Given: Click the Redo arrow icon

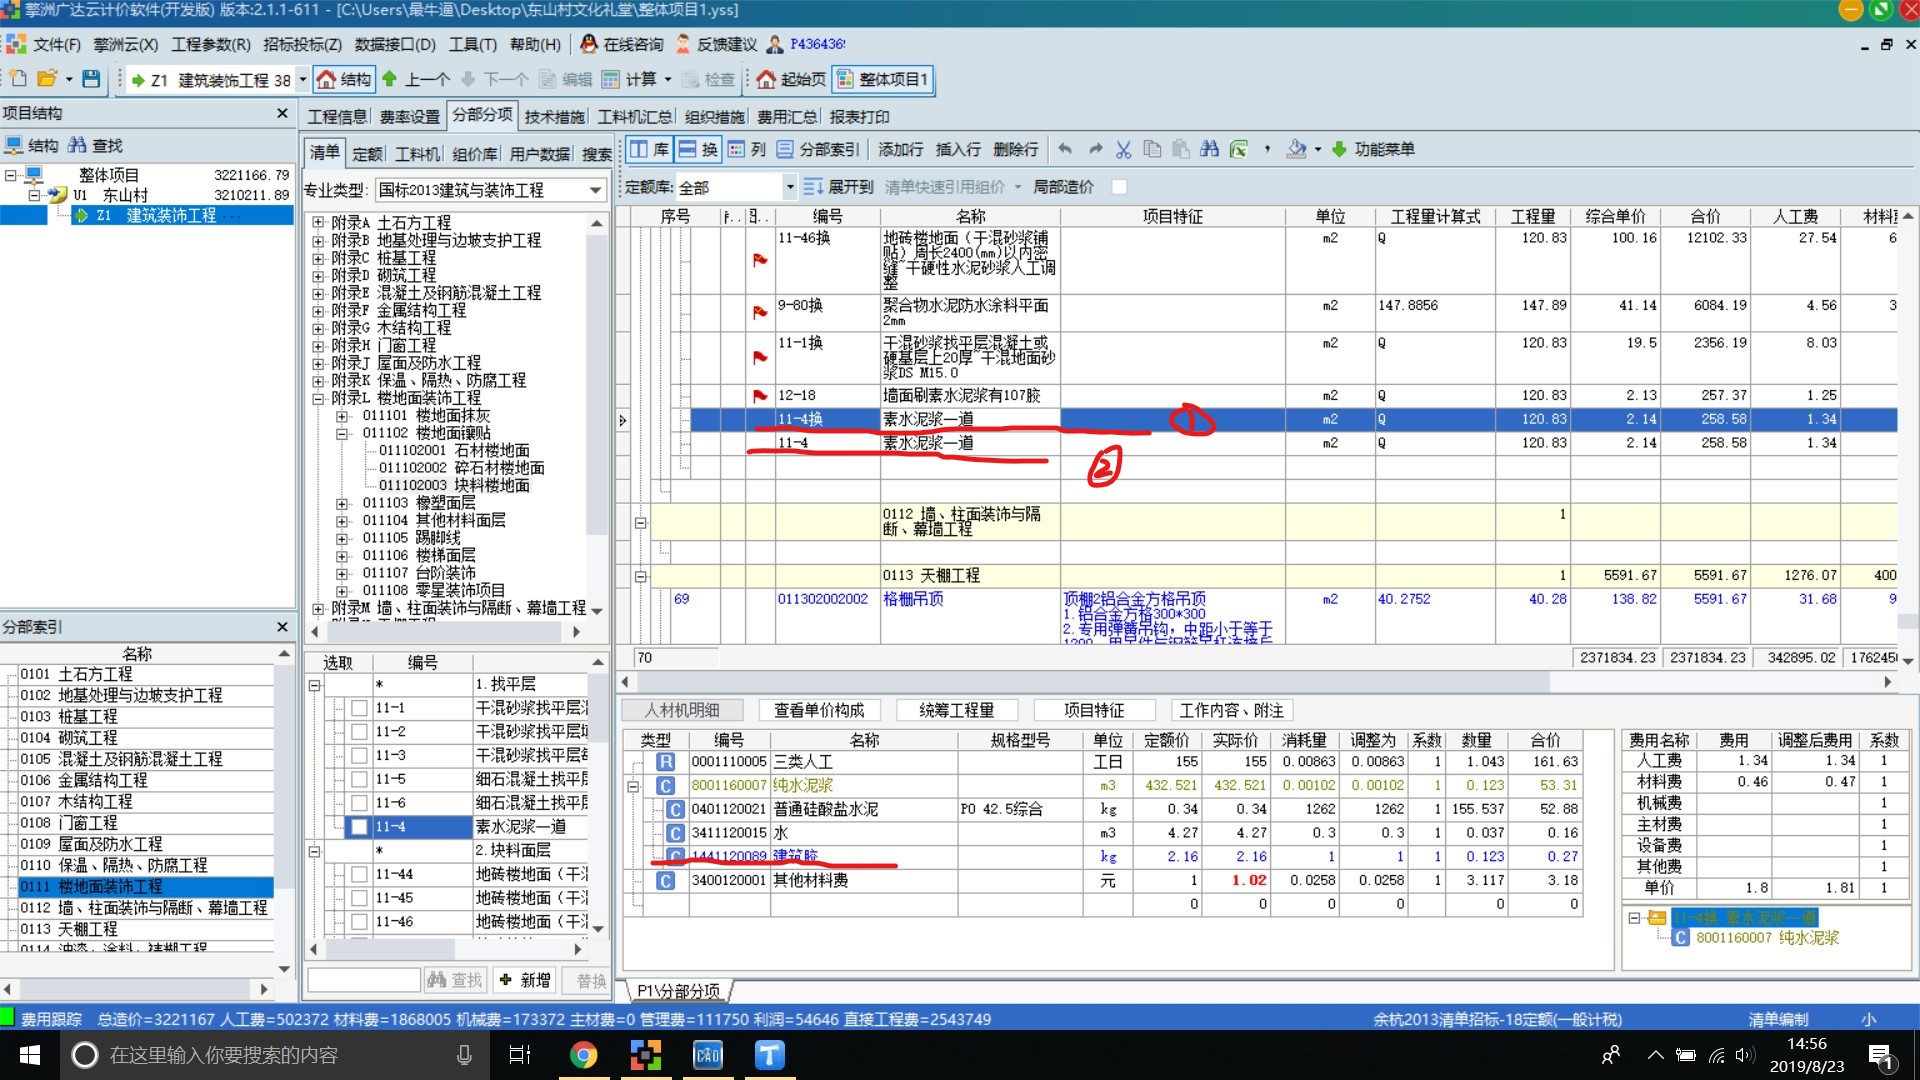Looking at the screenshot, I should pyautogui.click(x=1095, y=149).
